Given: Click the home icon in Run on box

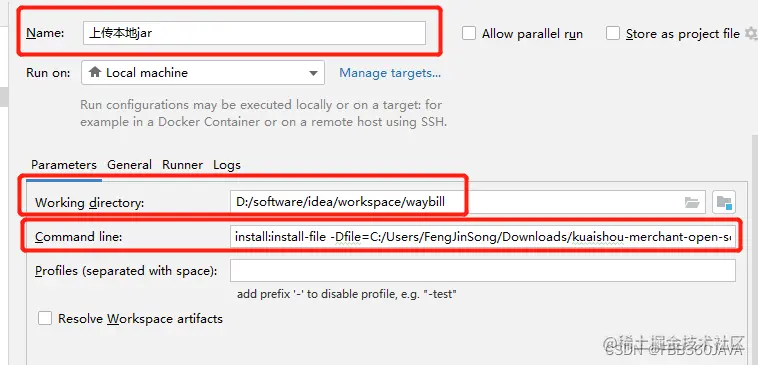Looking at the screenshot, I should (x=95, y=73).
